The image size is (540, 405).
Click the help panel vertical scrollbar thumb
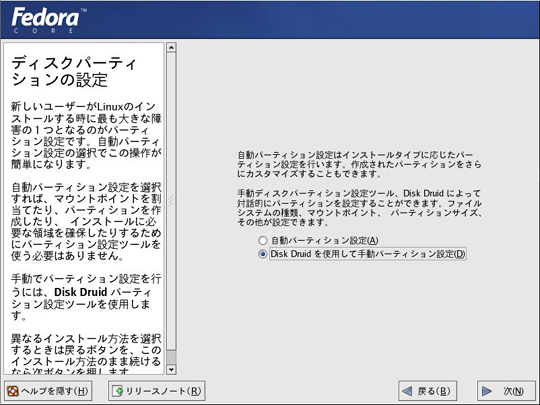click(171, 201)
